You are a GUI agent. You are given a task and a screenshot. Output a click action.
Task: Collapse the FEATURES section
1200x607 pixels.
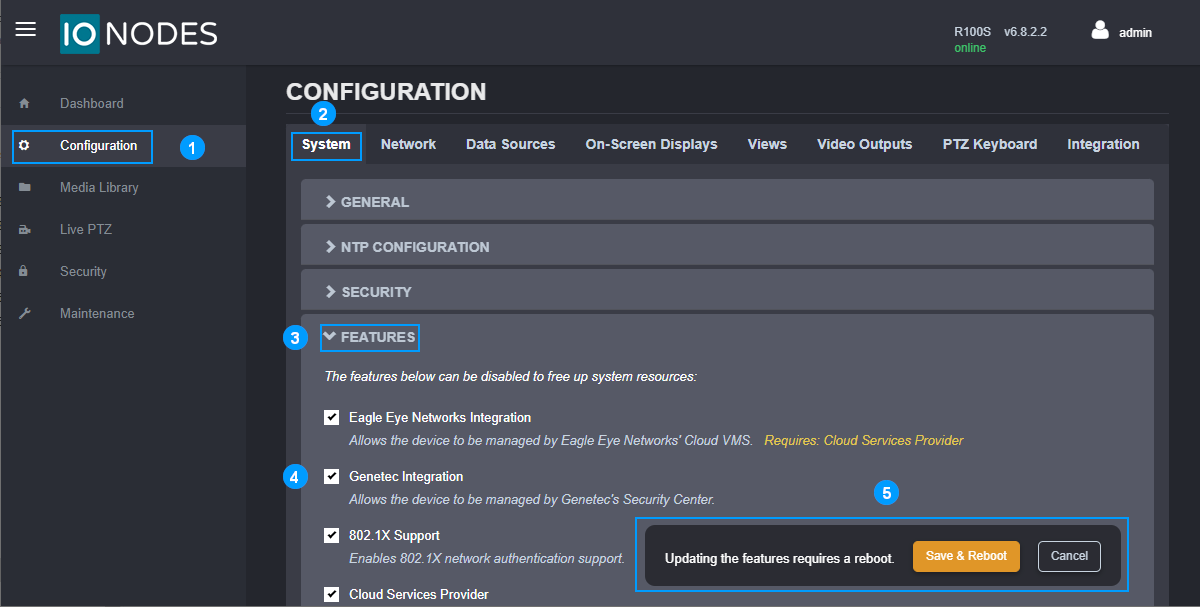click(369, 337)
